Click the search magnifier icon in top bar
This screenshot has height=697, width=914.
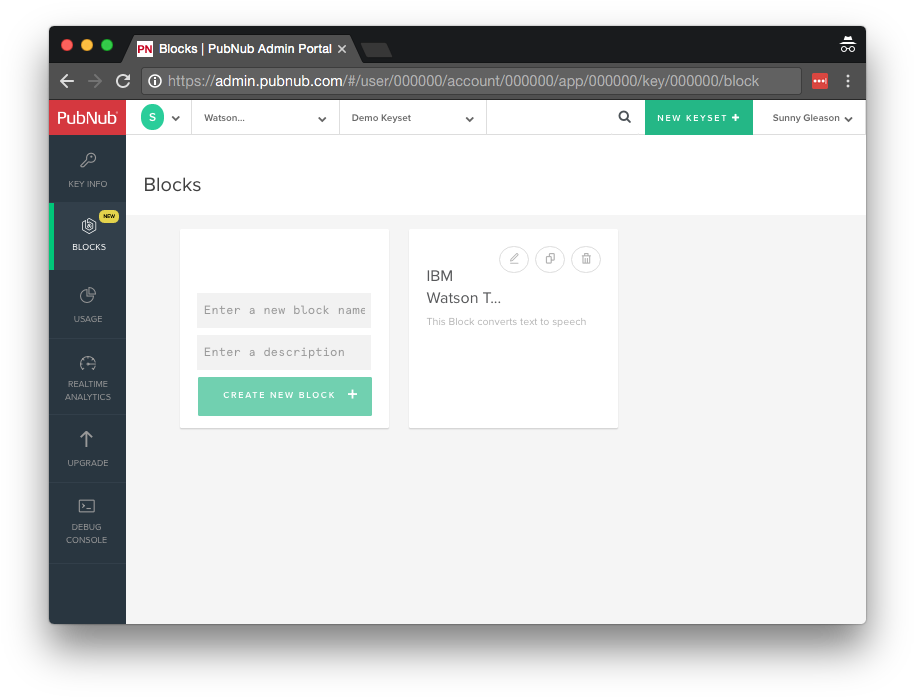click(625, 117)
